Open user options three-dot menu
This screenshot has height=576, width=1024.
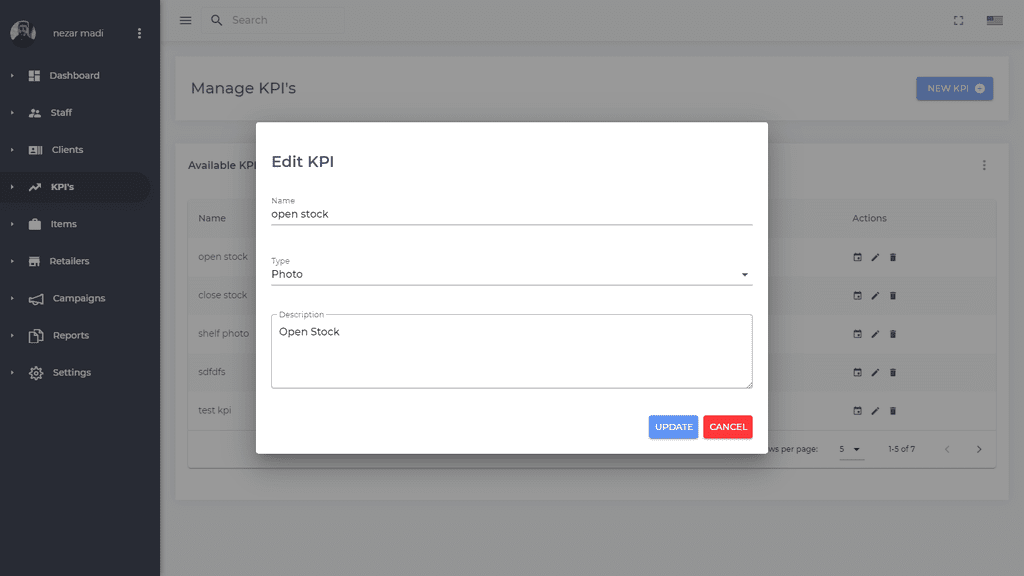[139, 33]
